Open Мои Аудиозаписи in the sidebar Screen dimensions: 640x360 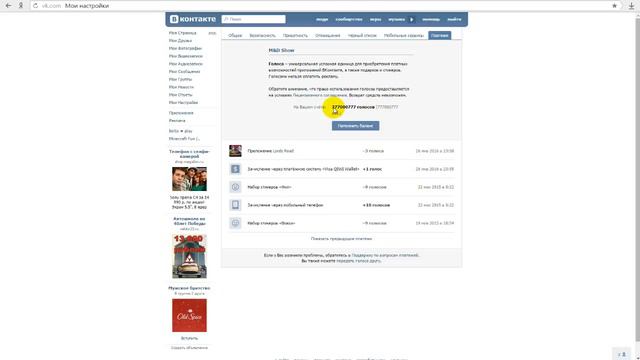pyautogui.click(x=186, y=64)
